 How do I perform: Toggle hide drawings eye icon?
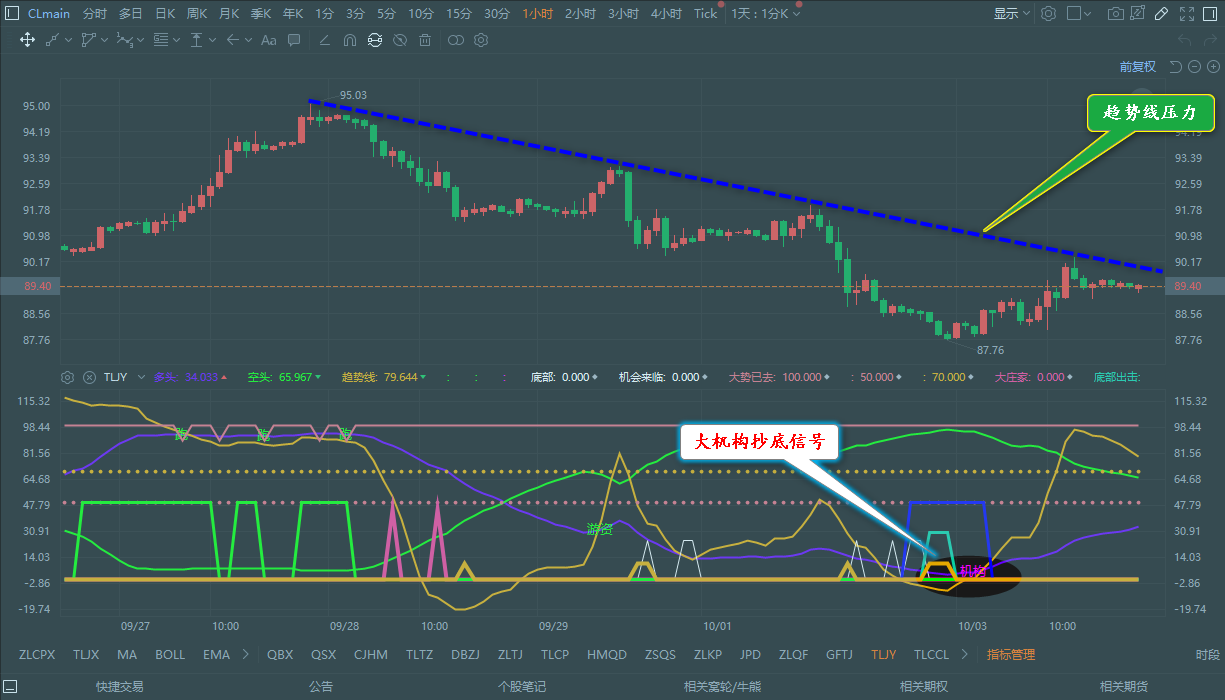coord(400,40)
